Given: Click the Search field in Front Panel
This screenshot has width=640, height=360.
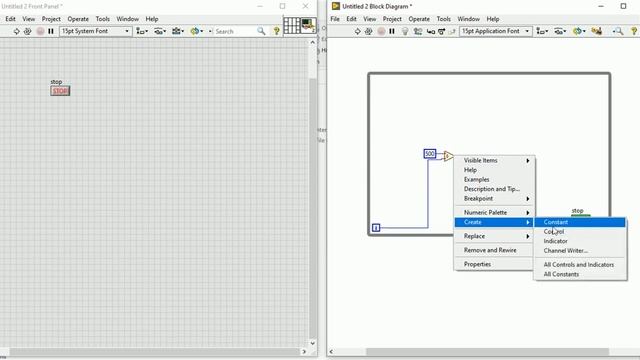Looking at the screenshot, I should [235, 31].
